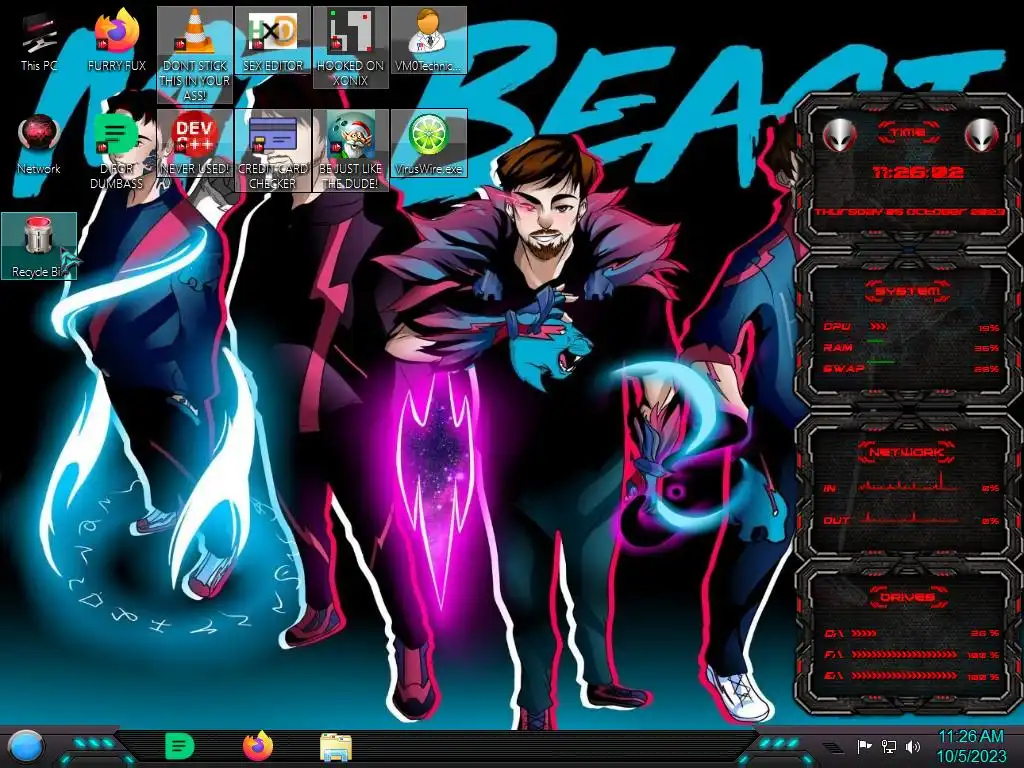Screen dimensions: 1024x768
Task: Click the DRIVES header in the widget
Action: [907, 597]
